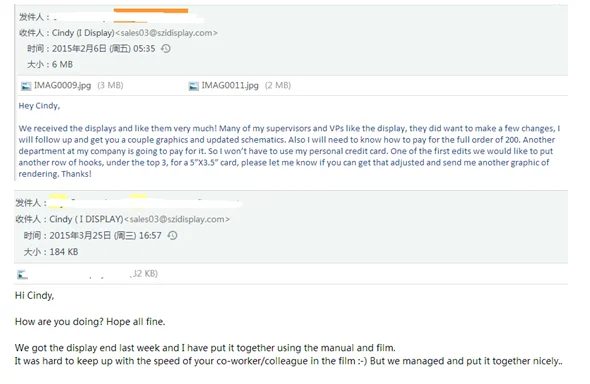Click recipient address in the second email
This screenshot has height=384, width=590.
pos(177,219)
